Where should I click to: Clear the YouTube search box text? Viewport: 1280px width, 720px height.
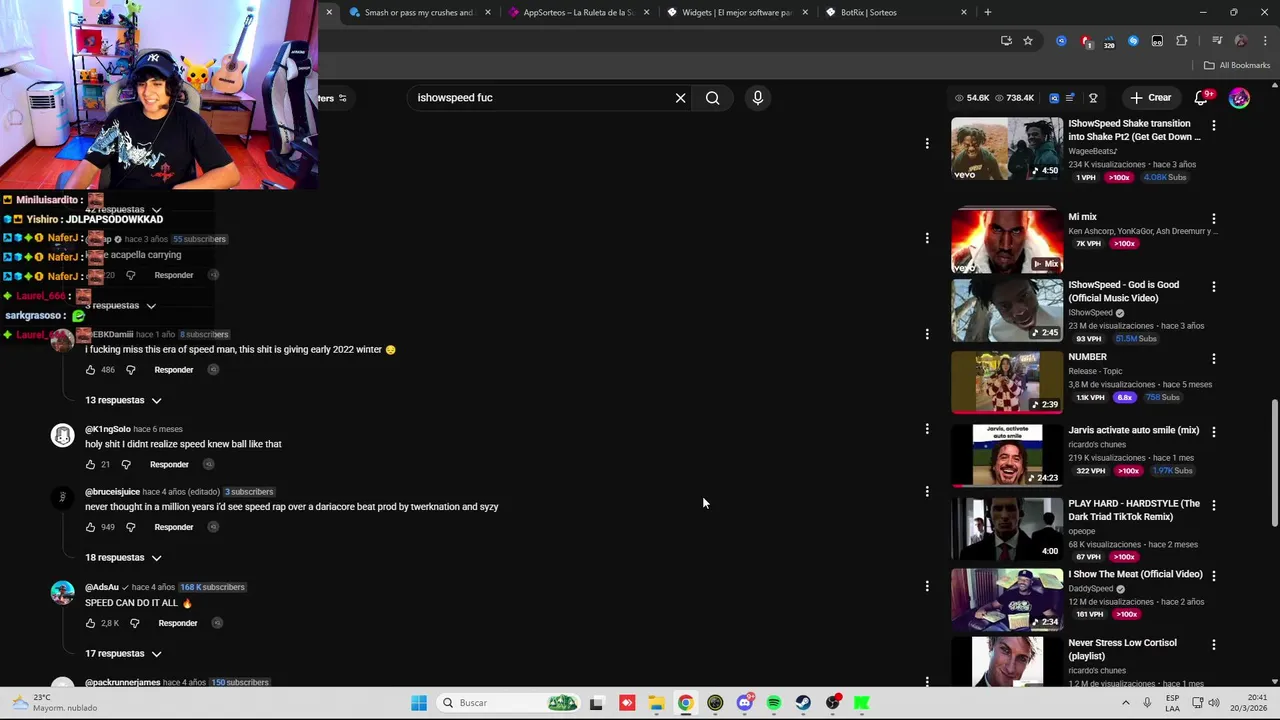click(680, 98)
